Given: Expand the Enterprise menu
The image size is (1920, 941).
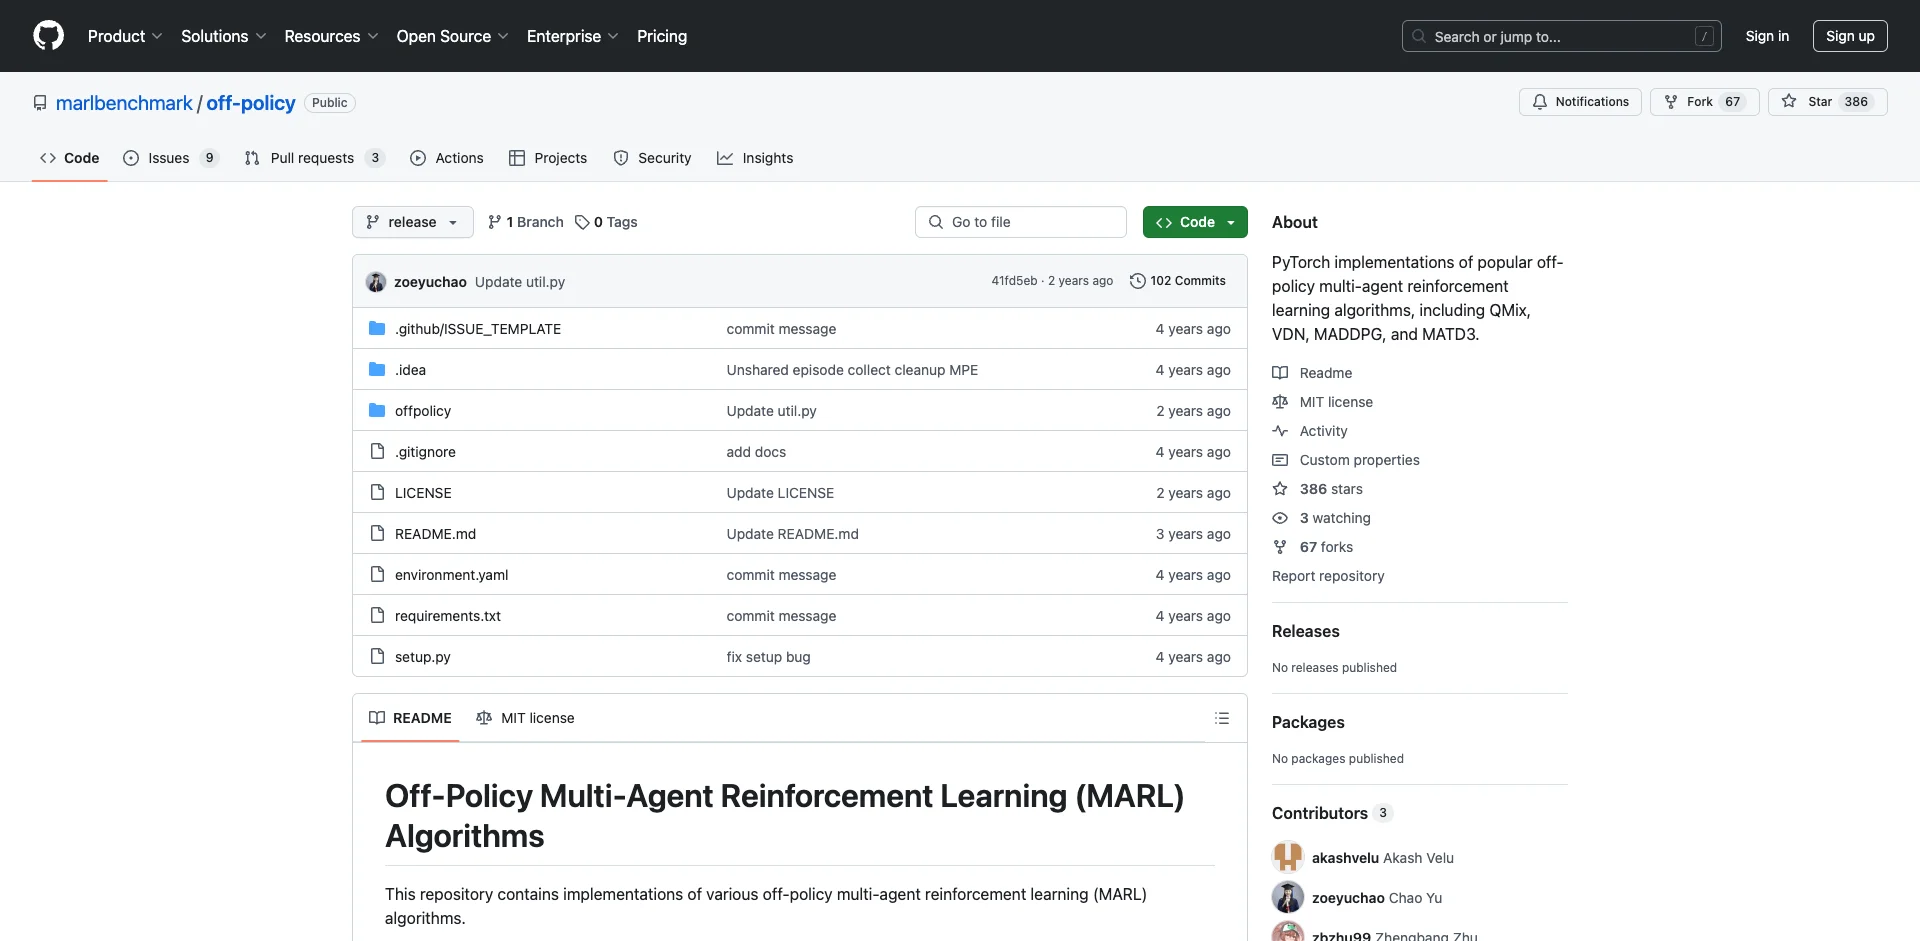Looking at the screenshot, I should [573, 36].
